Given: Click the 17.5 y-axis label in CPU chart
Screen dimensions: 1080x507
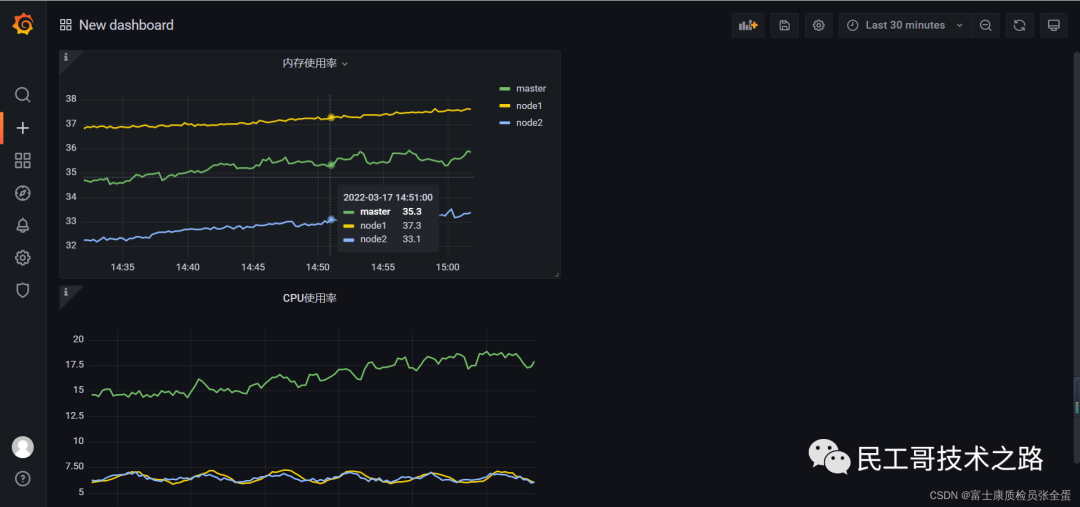Looking at the screenshot, I should click(75, 364).
